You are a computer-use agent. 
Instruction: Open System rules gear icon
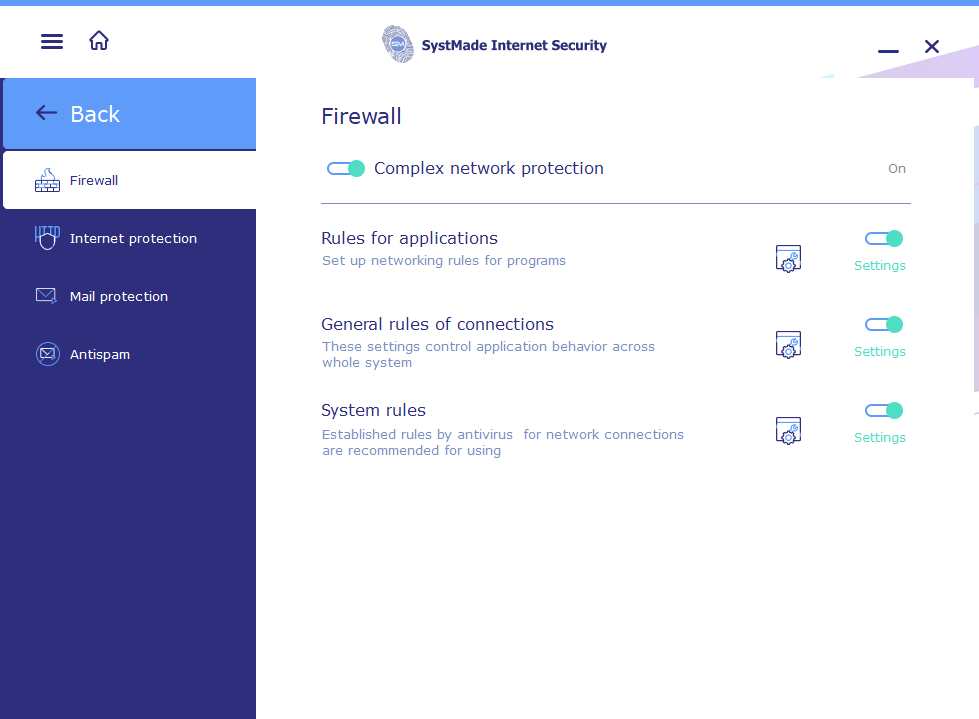point(788,430)
